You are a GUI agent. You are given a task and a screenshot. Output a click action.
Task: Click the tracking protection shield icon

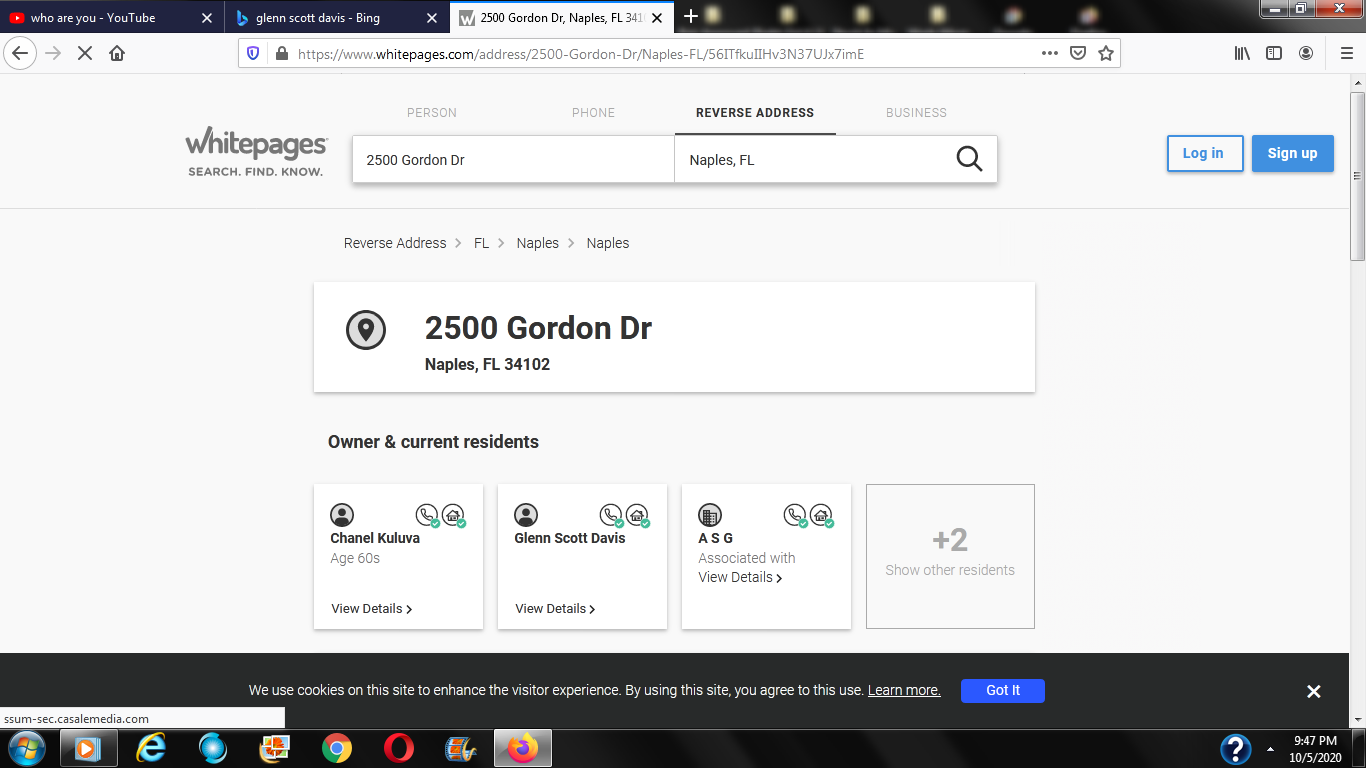[253, 54]
